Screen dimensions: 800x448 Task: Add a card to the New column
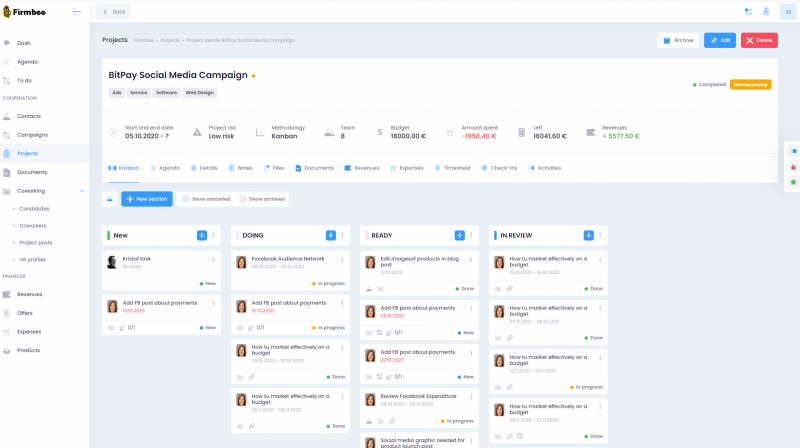[202, 235]
